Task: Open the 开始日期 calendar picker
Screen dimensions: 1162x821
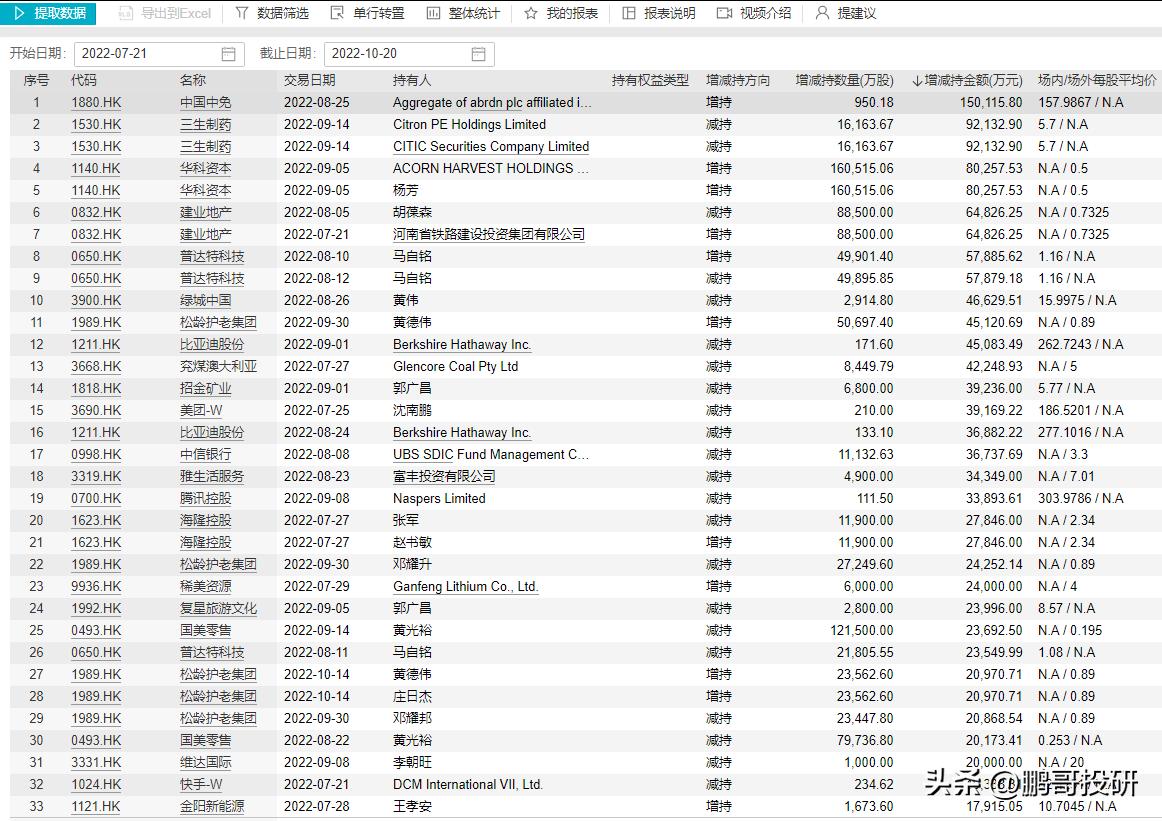Action: click(x=228, y=54)
